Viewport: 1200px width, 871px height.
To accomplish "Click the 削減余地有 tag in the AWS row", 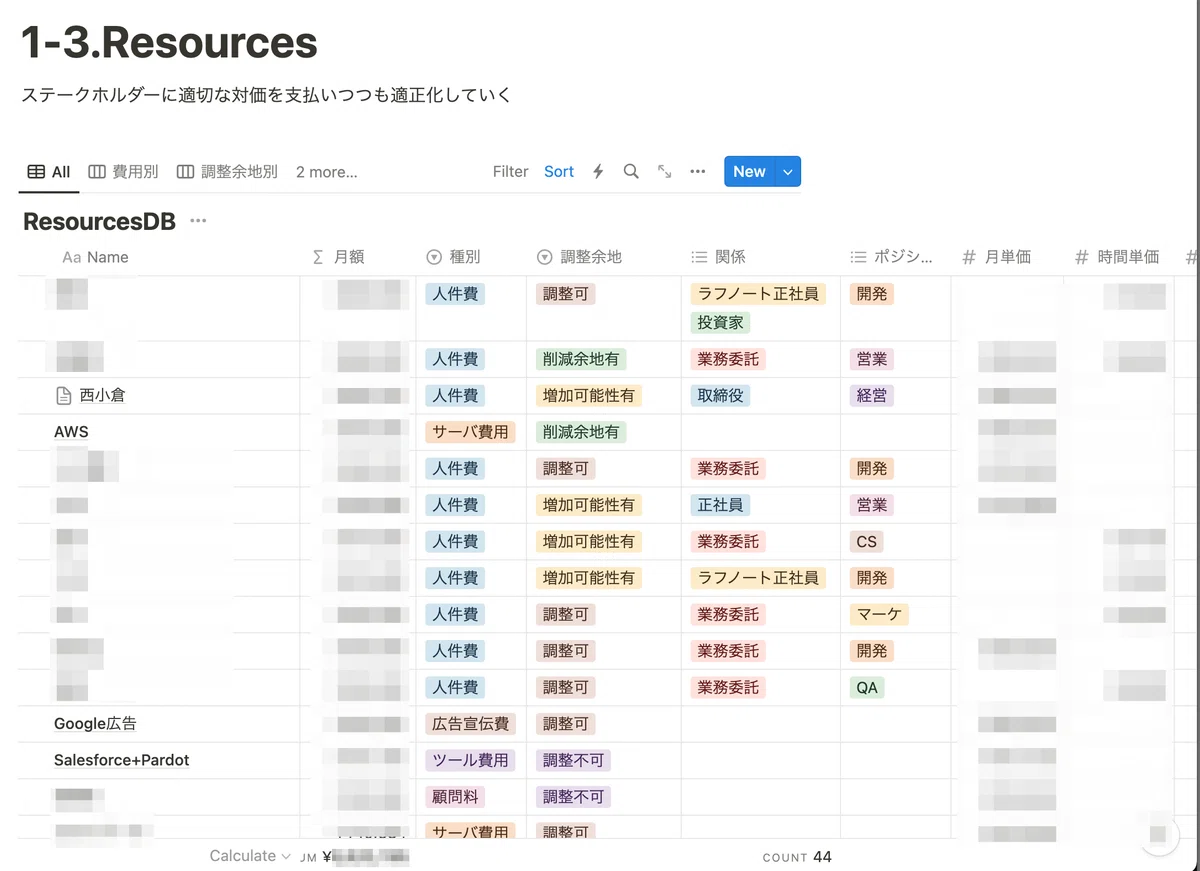I will click(581, 432).
